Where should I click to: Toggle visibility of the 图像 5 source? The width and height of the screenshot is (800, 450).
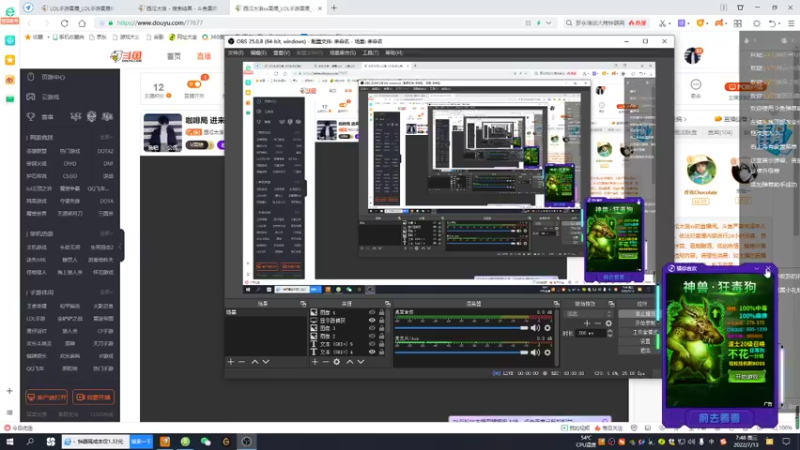pos(372,312)
